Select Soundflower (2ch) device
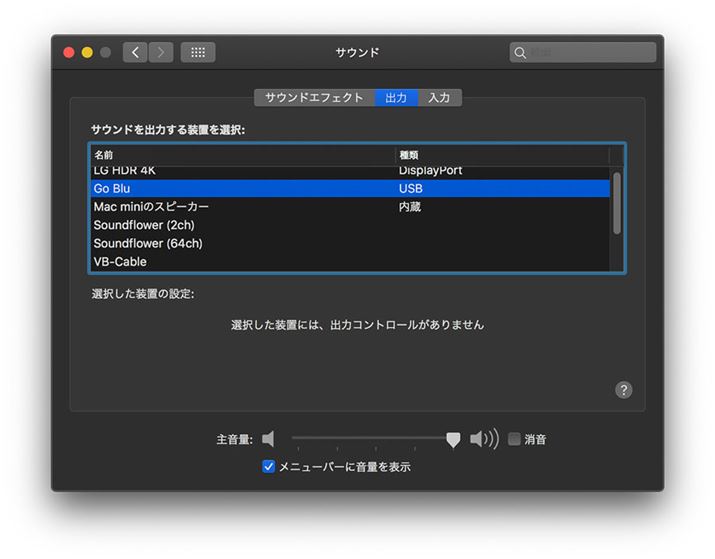715x559 pixels. pyautogui.click(x=350, y=225)
